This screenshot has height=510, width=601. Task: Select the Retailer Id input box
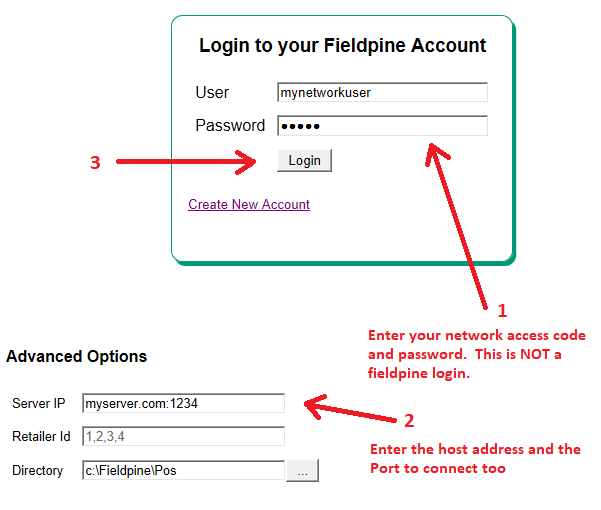184,436
